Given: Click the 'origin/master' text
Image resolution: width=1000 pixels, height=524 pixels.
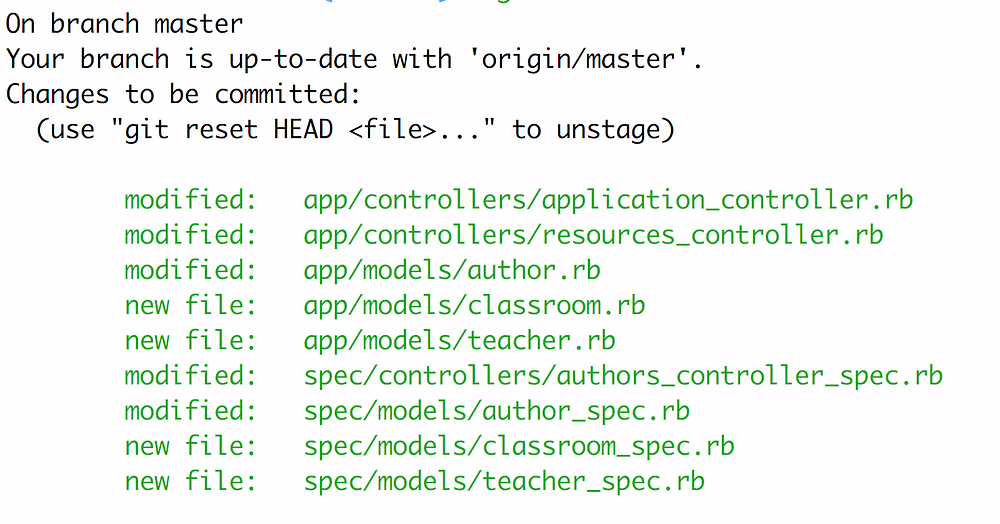Looking at the screenshot, I should [x=579, y=59].
